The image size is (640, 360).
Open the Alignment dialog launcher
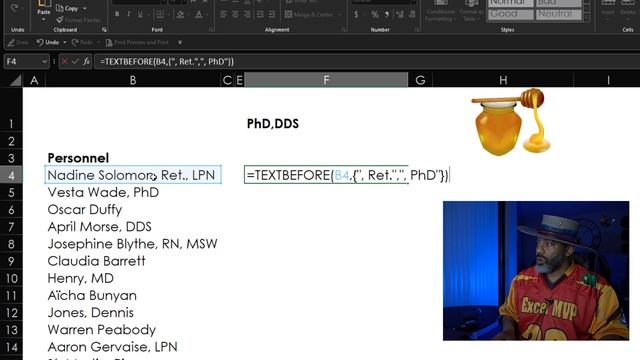[x=344, y=30]
